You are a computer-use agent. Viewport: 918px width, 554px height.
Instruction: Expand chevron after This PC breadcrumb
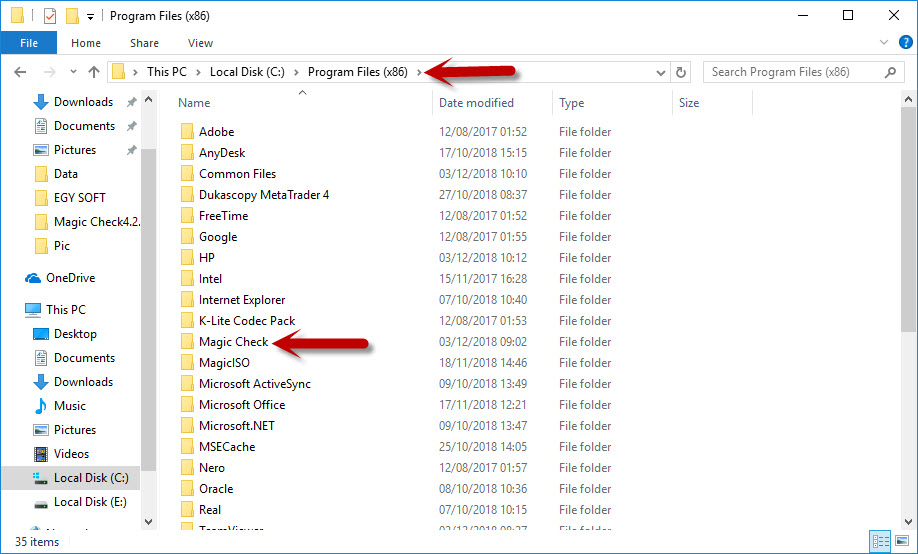point(198,73)
